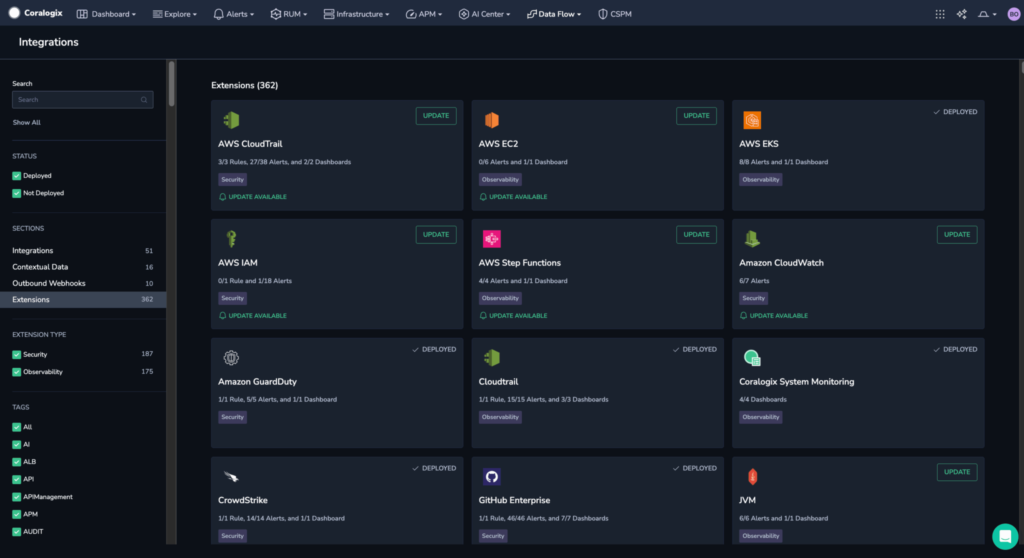Update the JVM extension
This screenshot has height=558, width=1024.
pos(957,472)
